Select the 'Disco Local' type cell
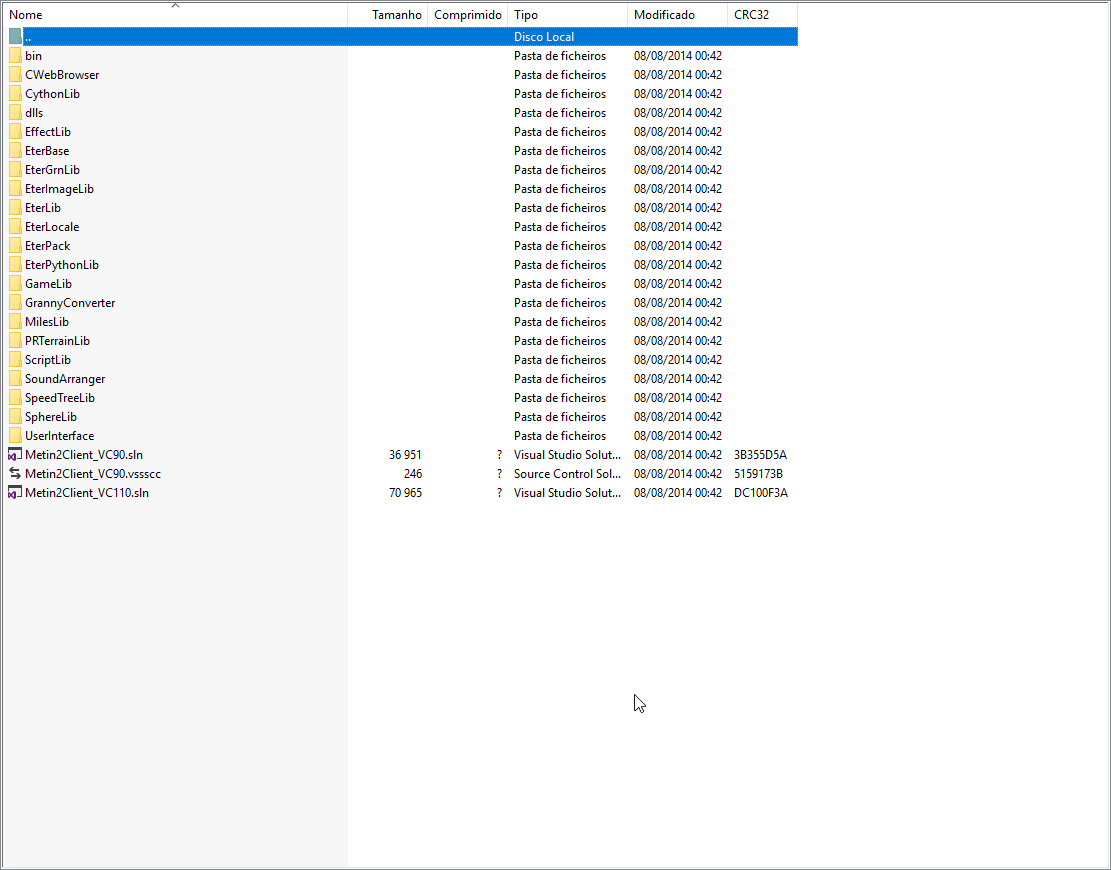 (544, 37)
